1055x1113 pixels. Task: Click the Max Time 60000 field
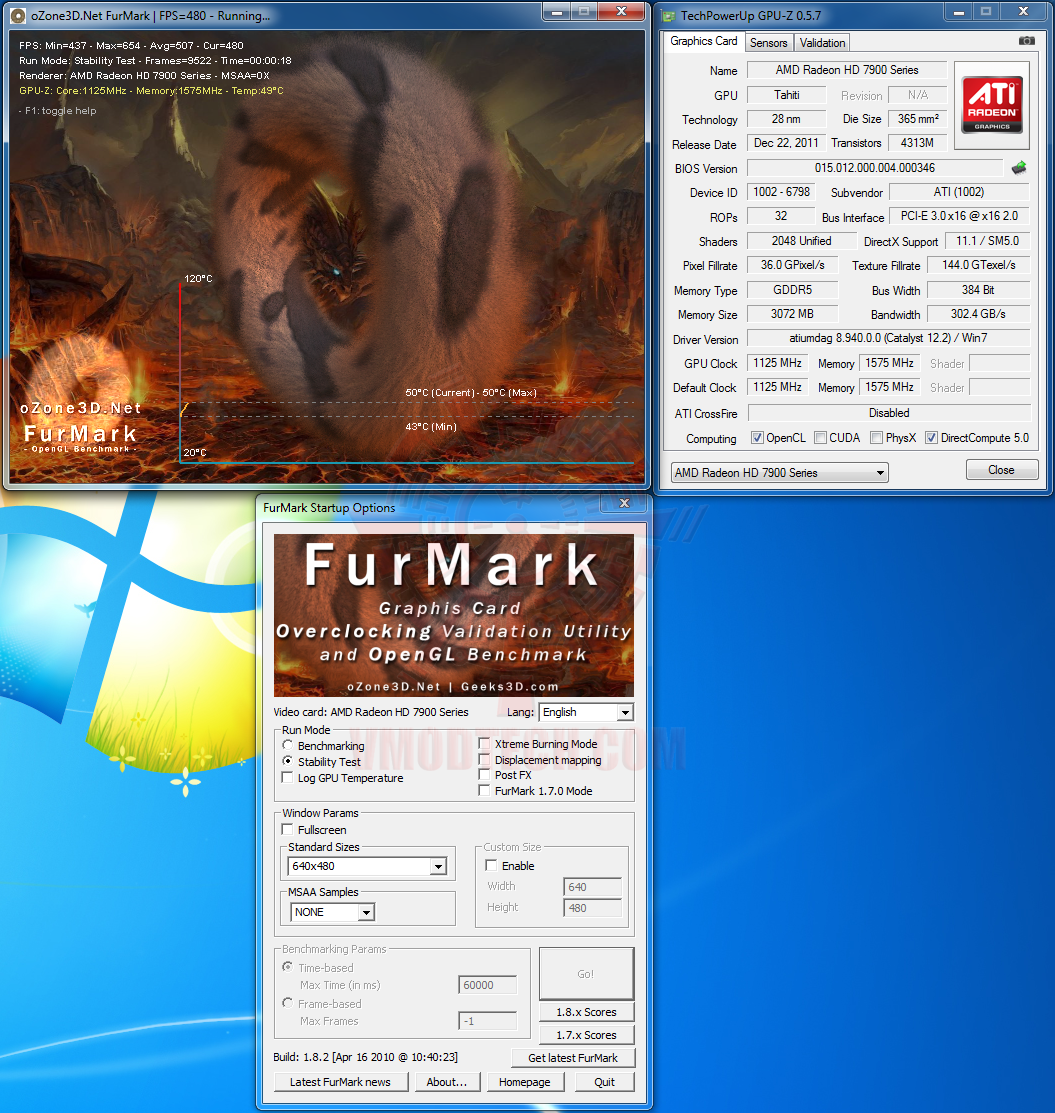coord(488,985)
